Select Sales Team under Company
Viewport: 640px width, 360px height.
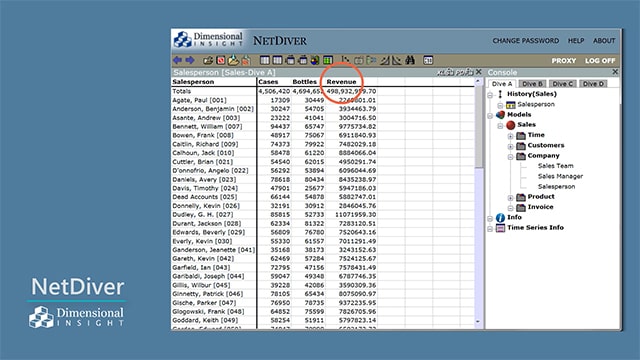click(556, 166)
